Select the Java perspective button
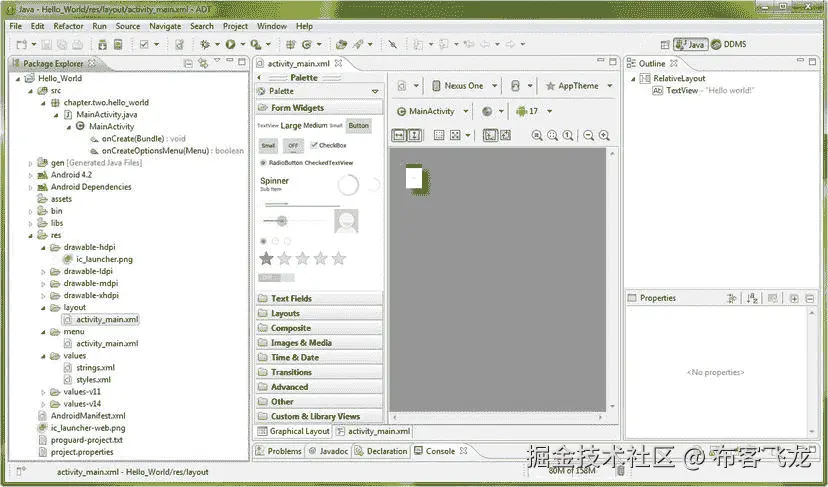The image size is (828, 487). [x=690, y=44]
